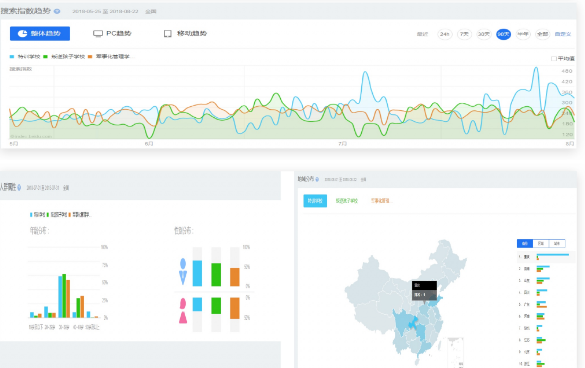
Task: Click the rank 8 row in the region list
Action: (x=546, y=340)
